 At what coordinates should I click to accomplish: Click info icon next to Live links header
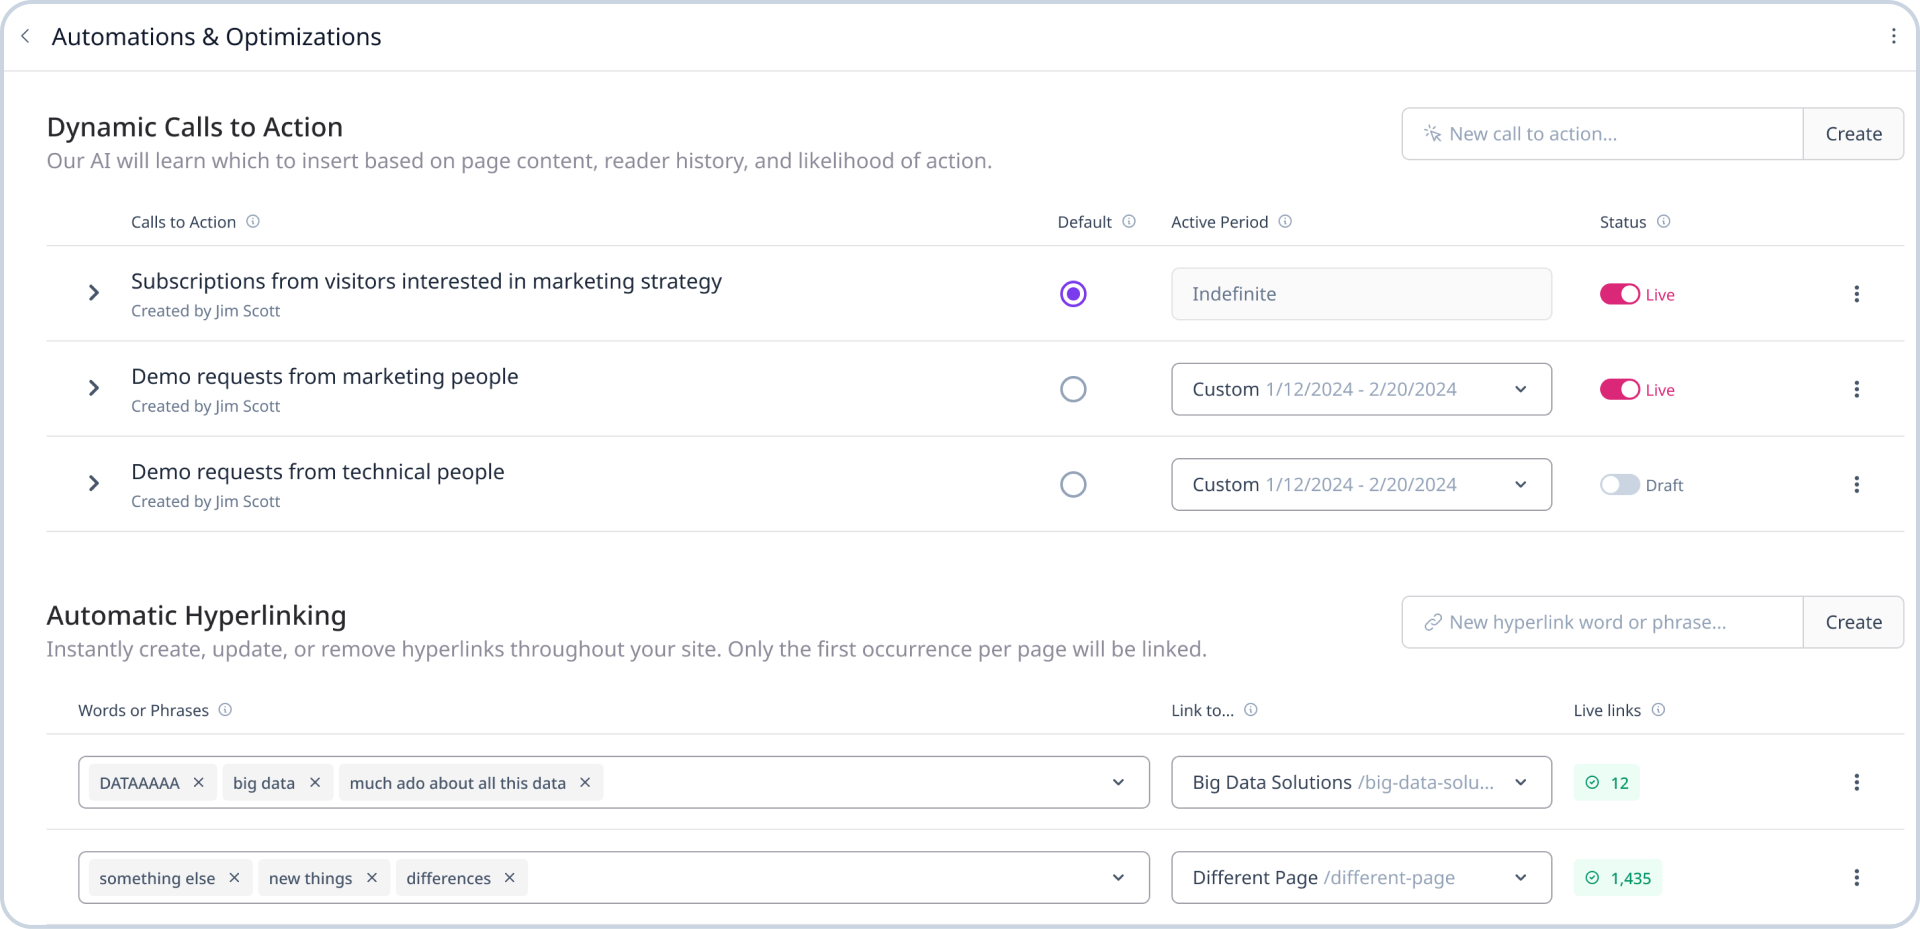[1658, 710]
